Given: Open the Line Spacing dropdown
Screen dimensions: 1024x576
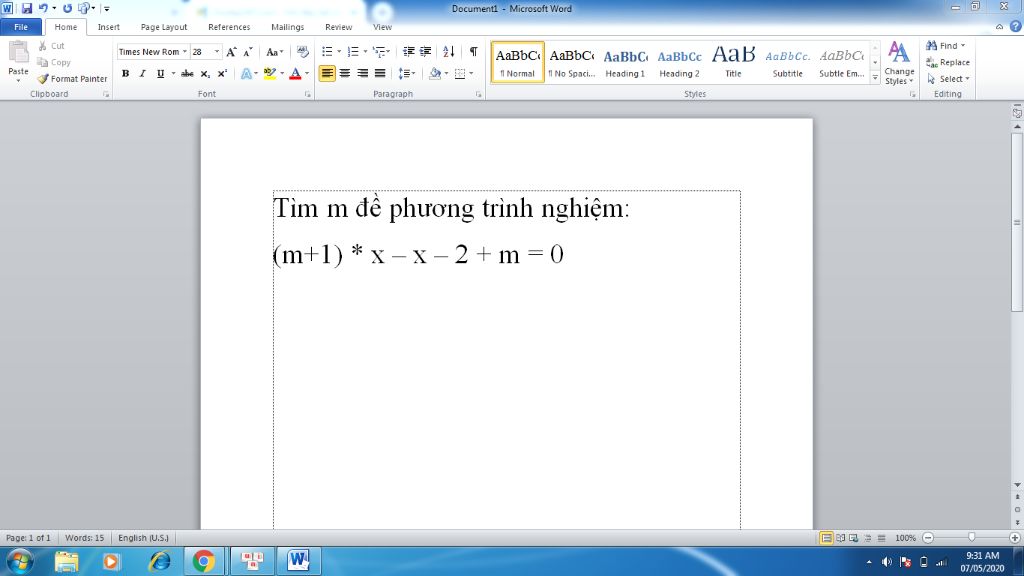Looking at the screenshot, I should point(407,74).
